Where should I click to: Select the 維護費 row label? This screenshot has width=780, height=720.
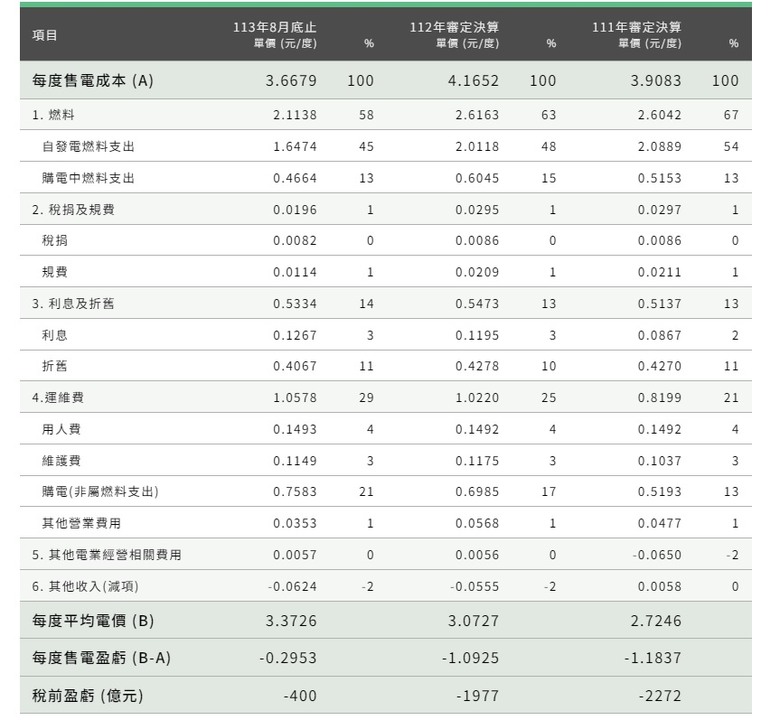(x=61, y=461)
